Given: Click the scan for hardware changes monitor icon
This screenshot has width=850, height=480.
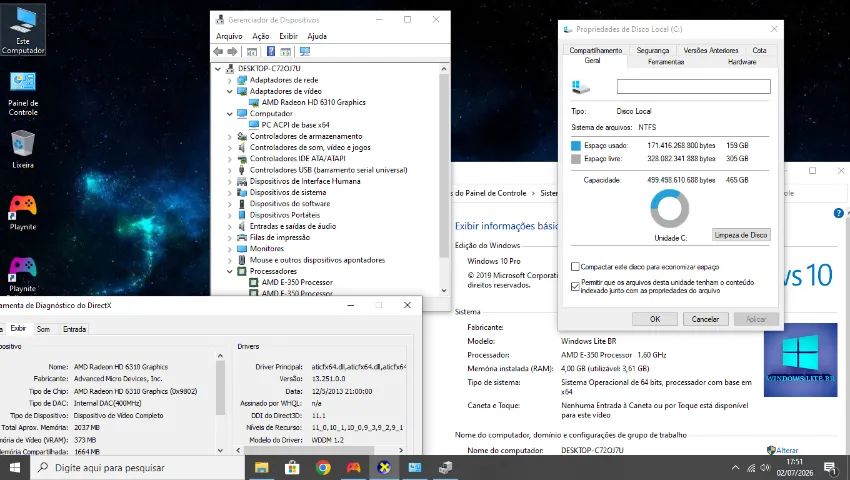Looking at the screenshot, I should pos(305,52).
